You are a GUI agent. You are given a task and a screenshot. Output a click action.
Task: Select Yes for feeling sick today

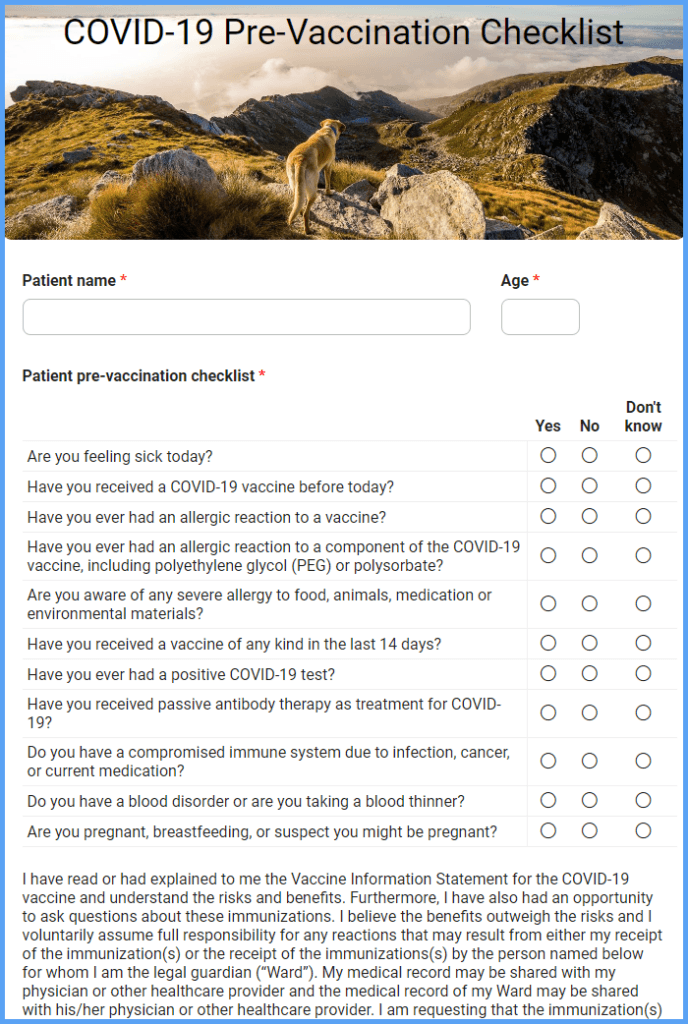point(548,455)
